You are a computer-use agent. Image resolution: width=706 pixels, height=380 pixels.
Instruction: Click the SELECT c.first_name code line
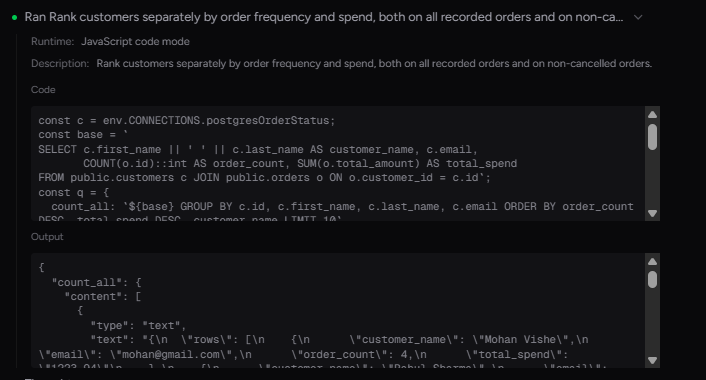[258, 149]
